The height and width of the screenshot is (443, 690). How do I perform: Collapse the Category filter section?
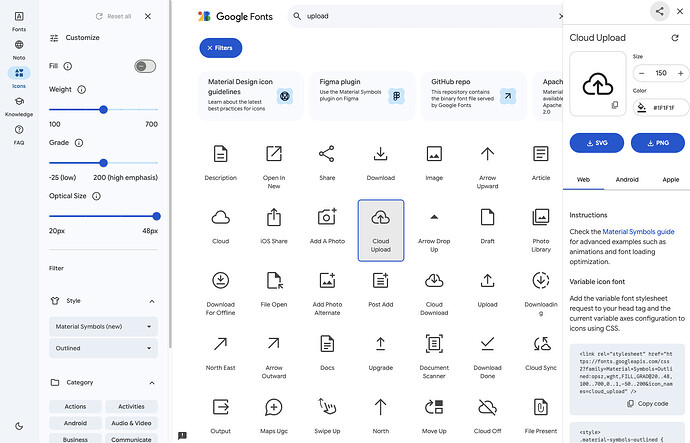(152, 383)
